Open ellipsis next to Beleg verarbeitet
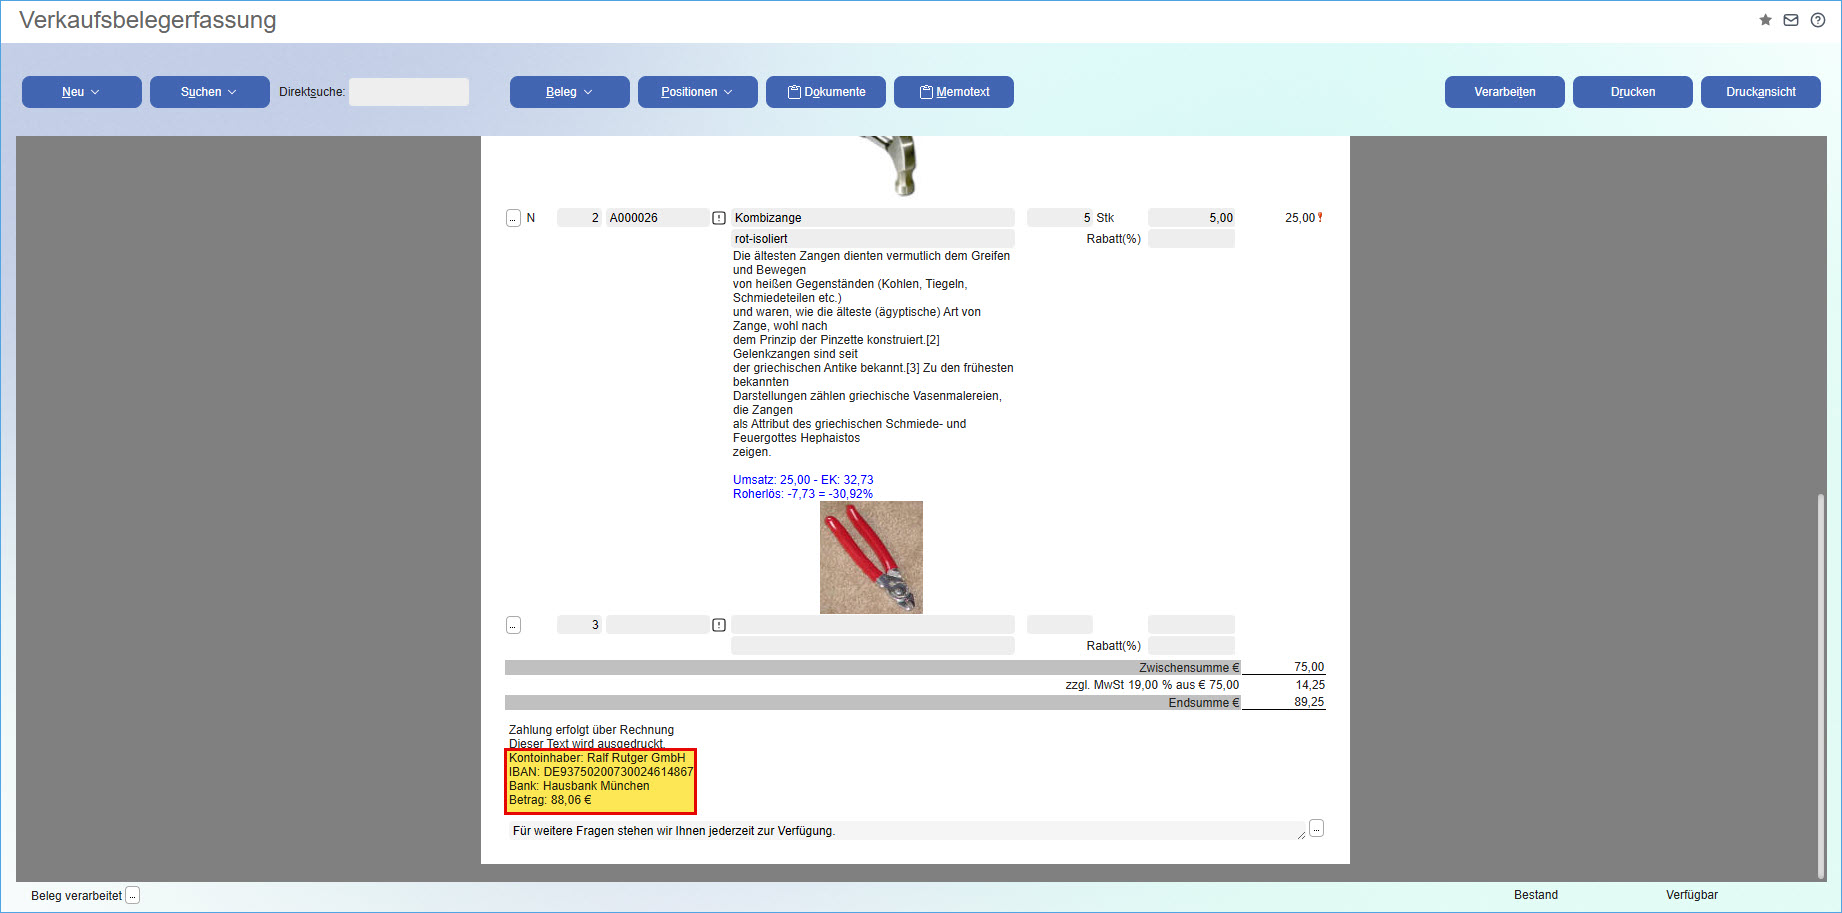Viewport: 1842px width, 913px height. click(x=132, y=896)
